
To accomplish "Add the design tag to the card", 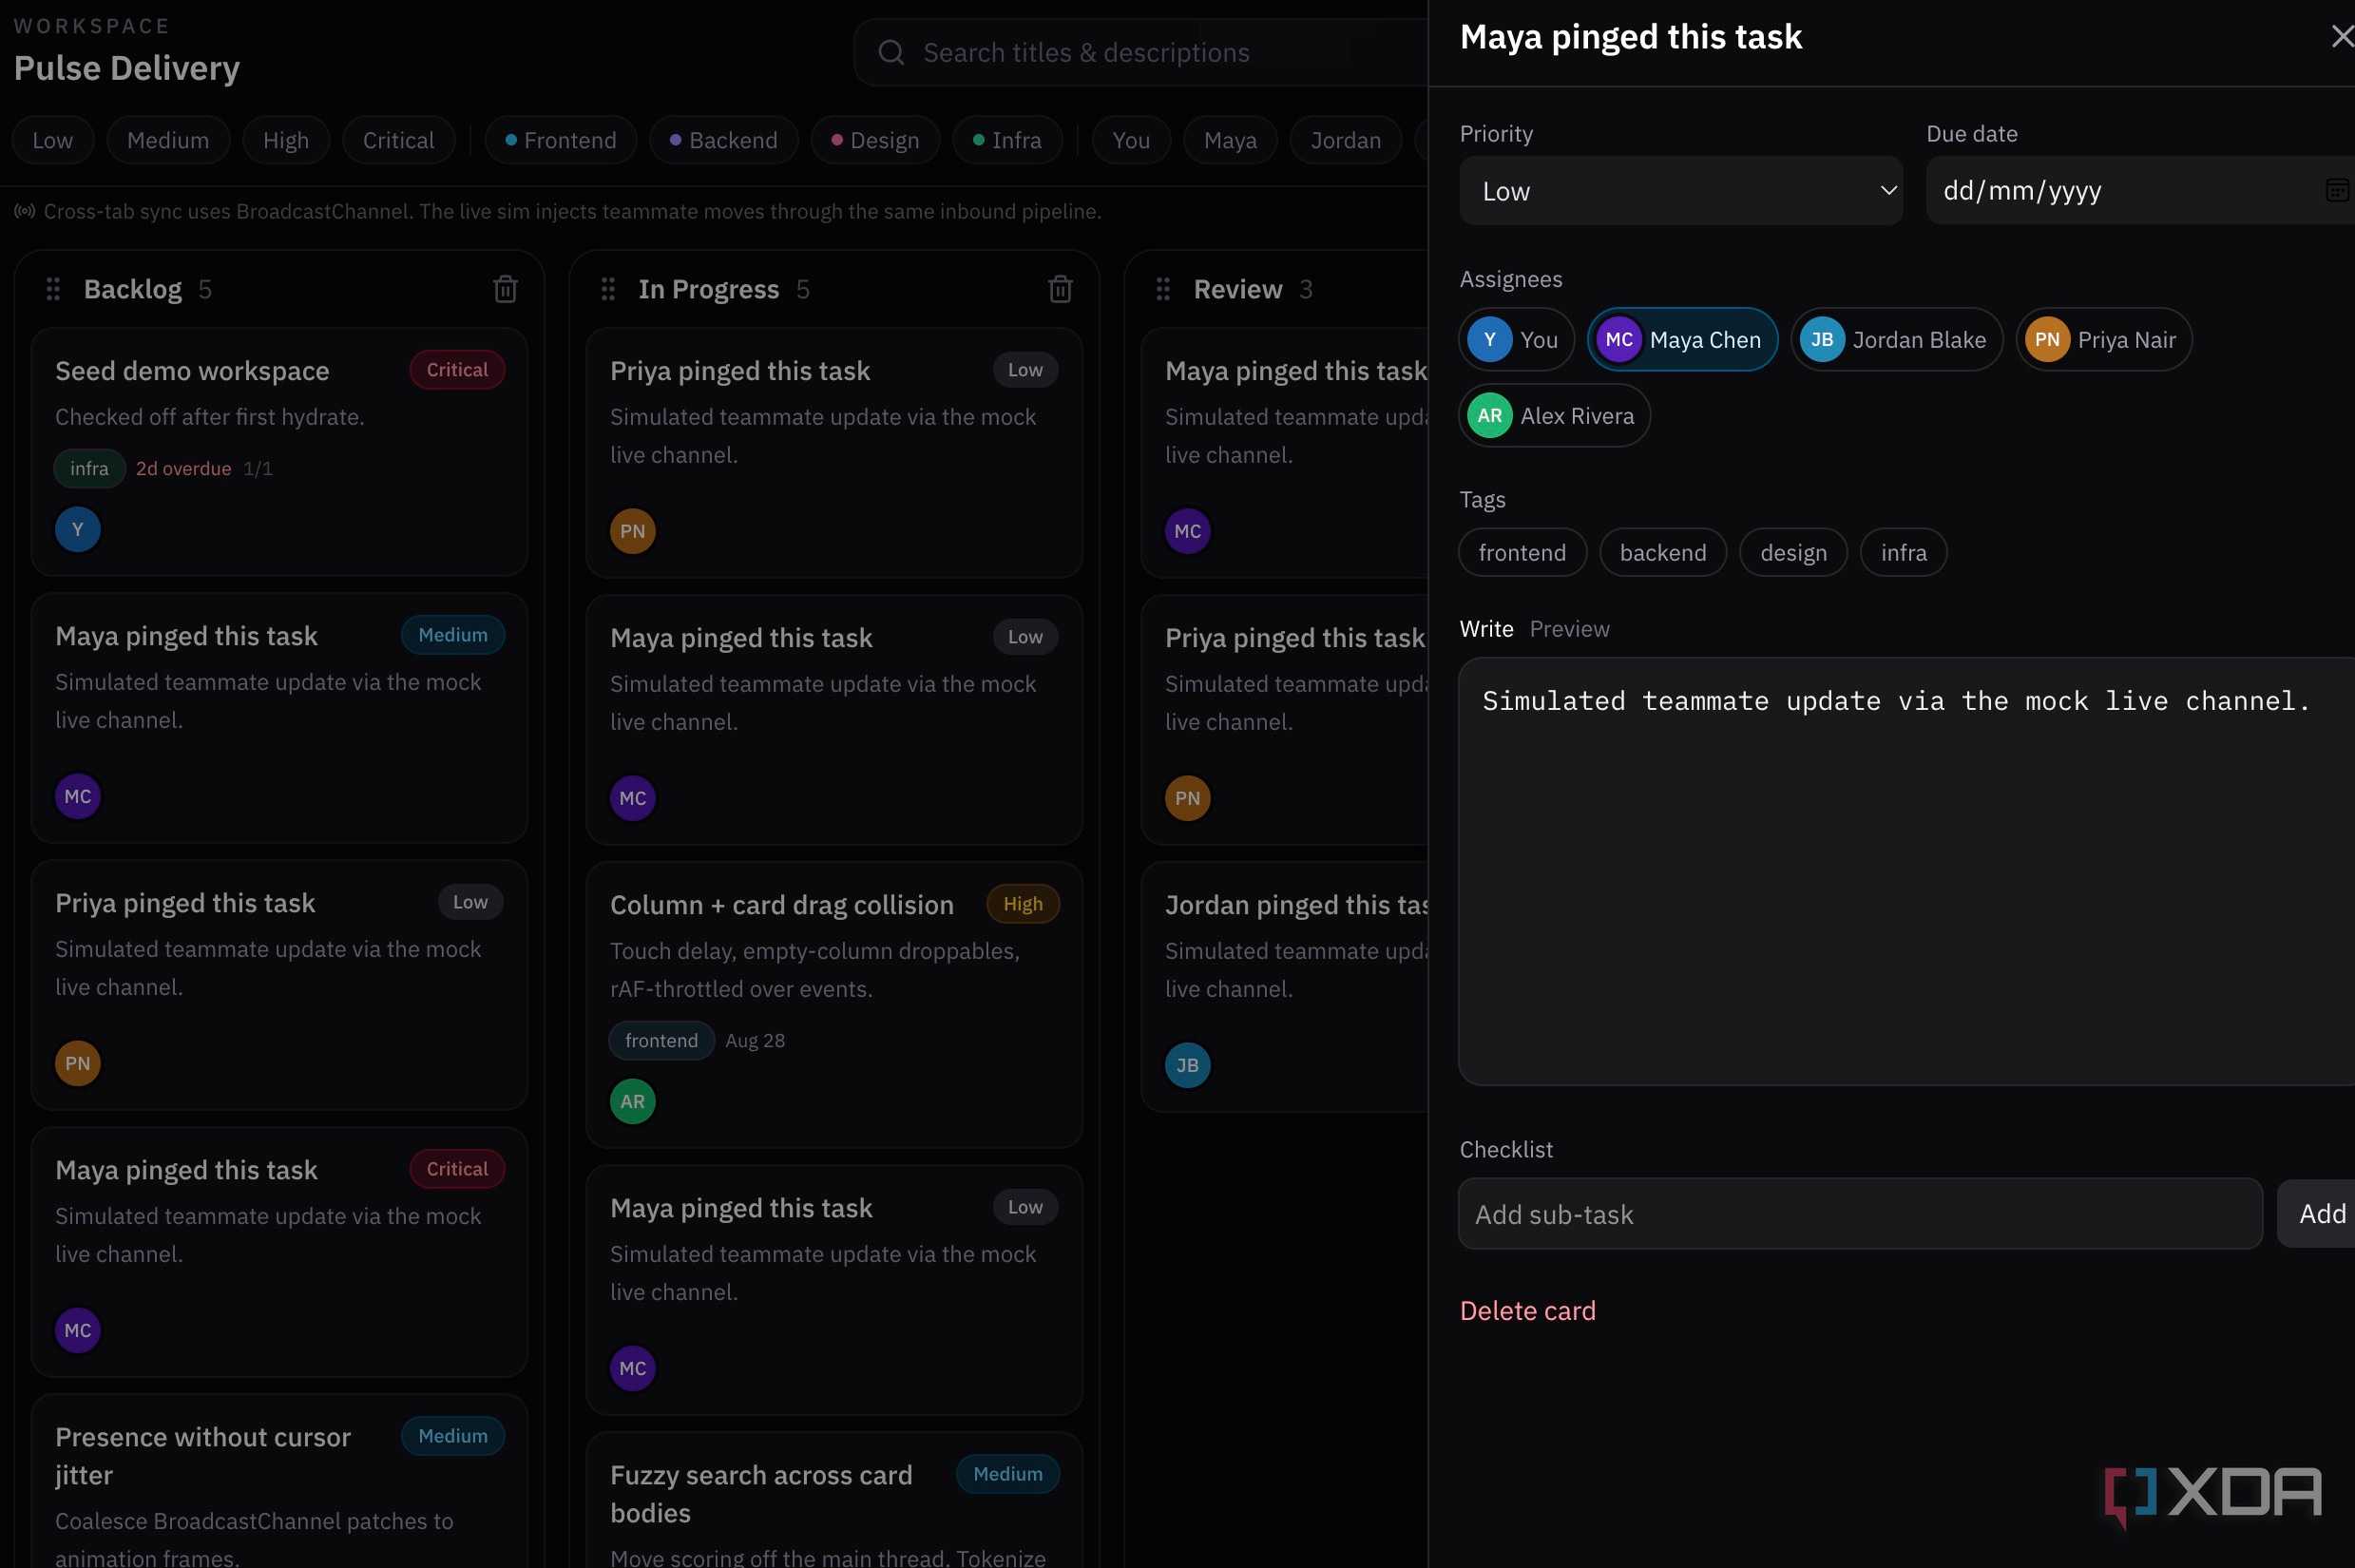I will (1793, 552).
